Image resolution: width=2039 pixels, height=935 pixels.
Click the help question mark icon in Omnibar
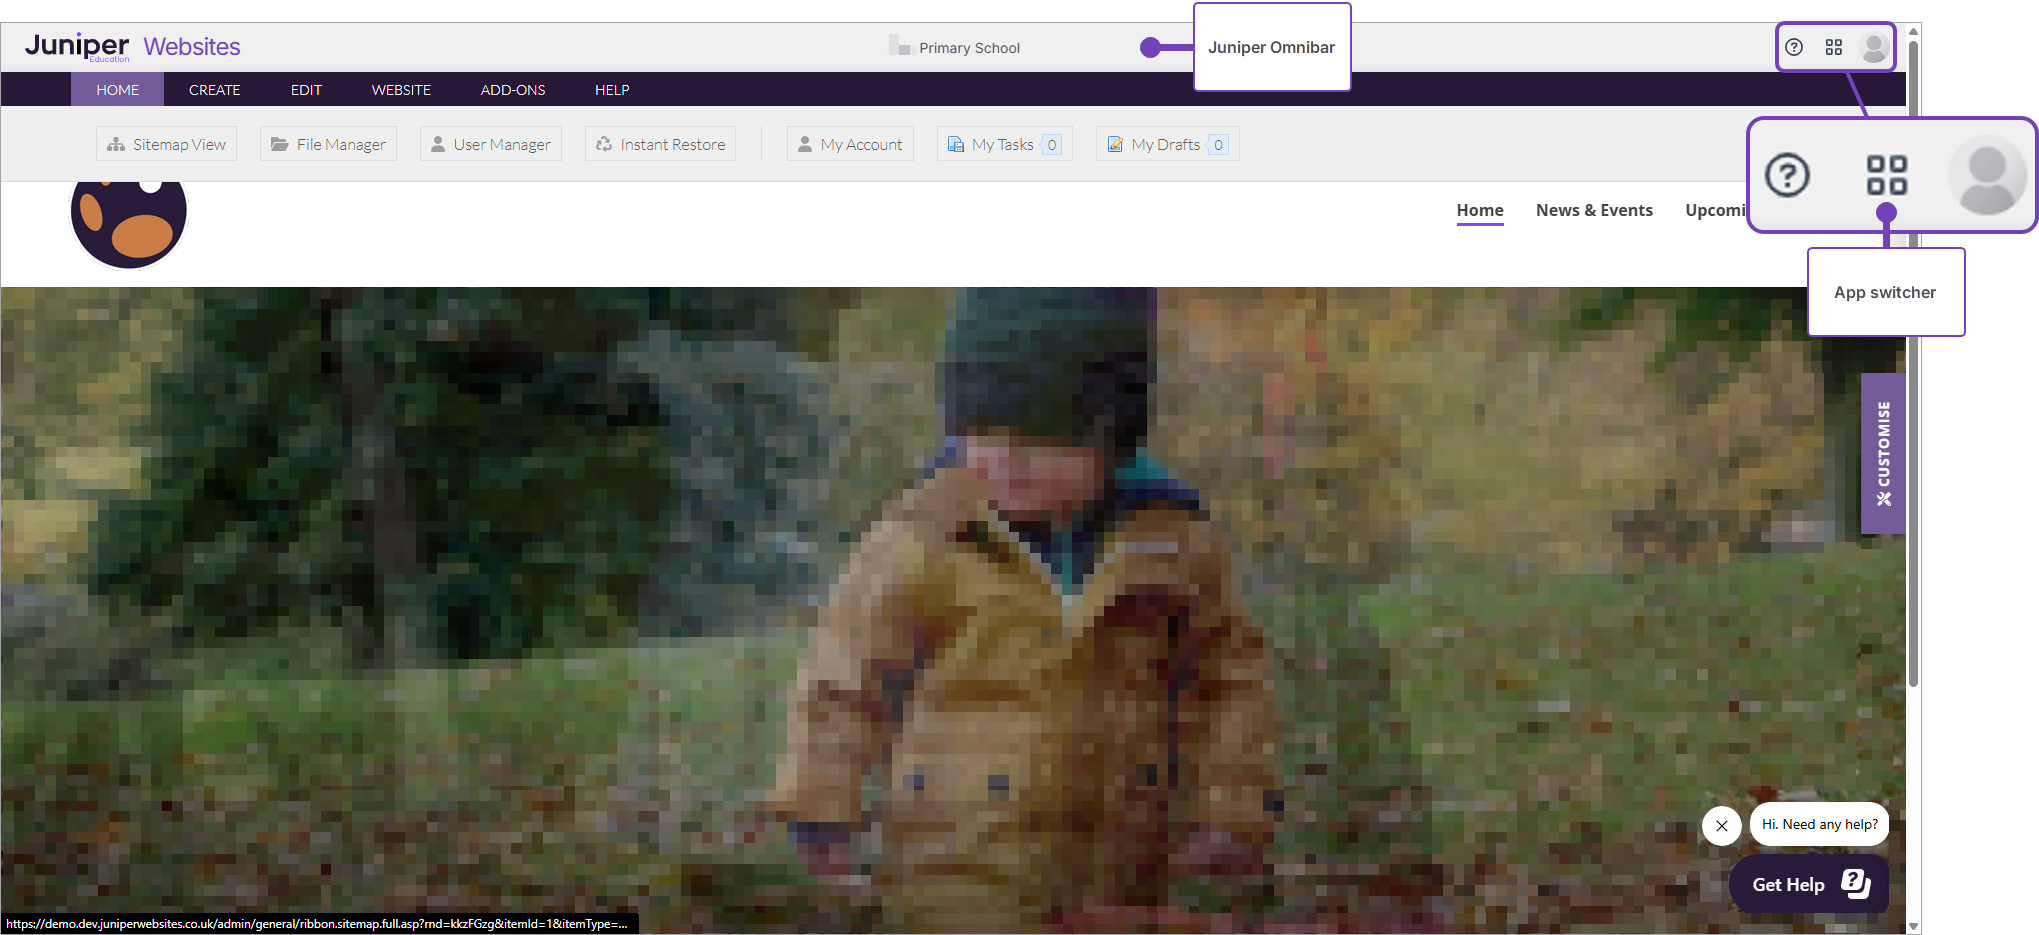1794,47
